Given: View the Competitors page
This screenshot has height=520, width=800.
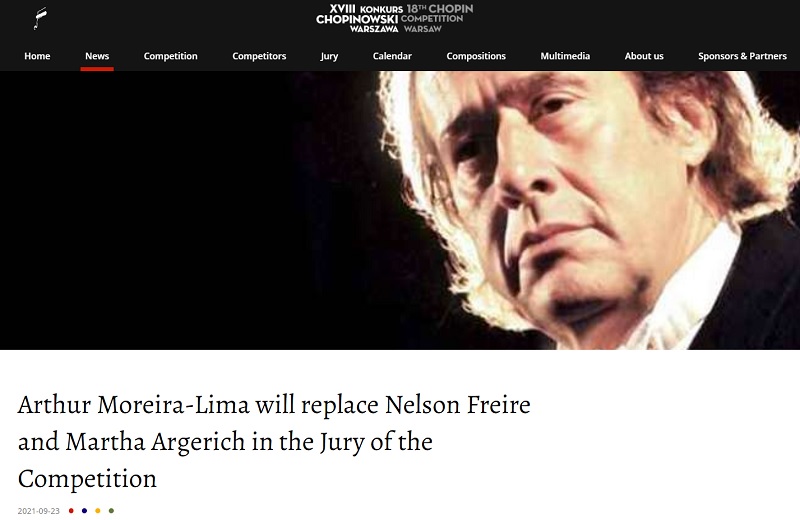Looking at the screenshot, I should pos(259,56).
